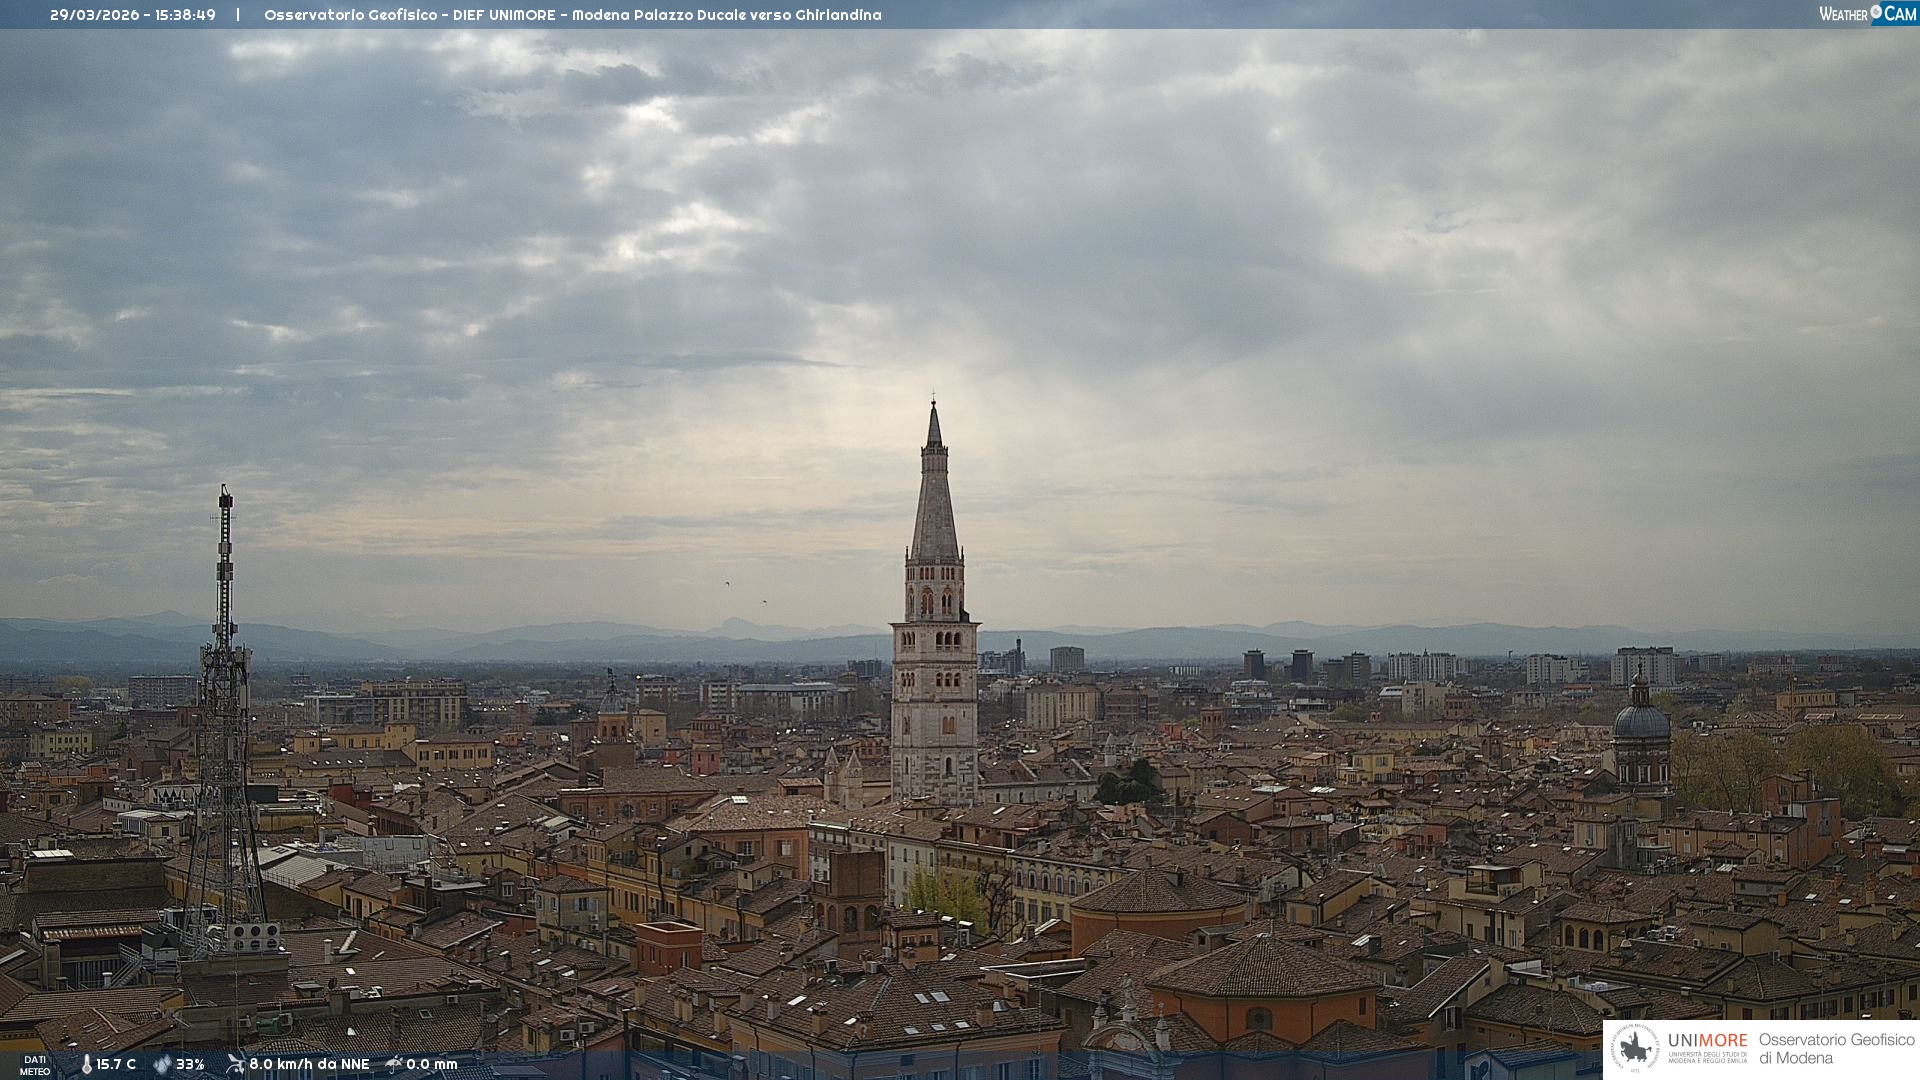Select the 33% humidity reading
The height and width of the screenshot is (1080, 1920).
coord(190,1065)
